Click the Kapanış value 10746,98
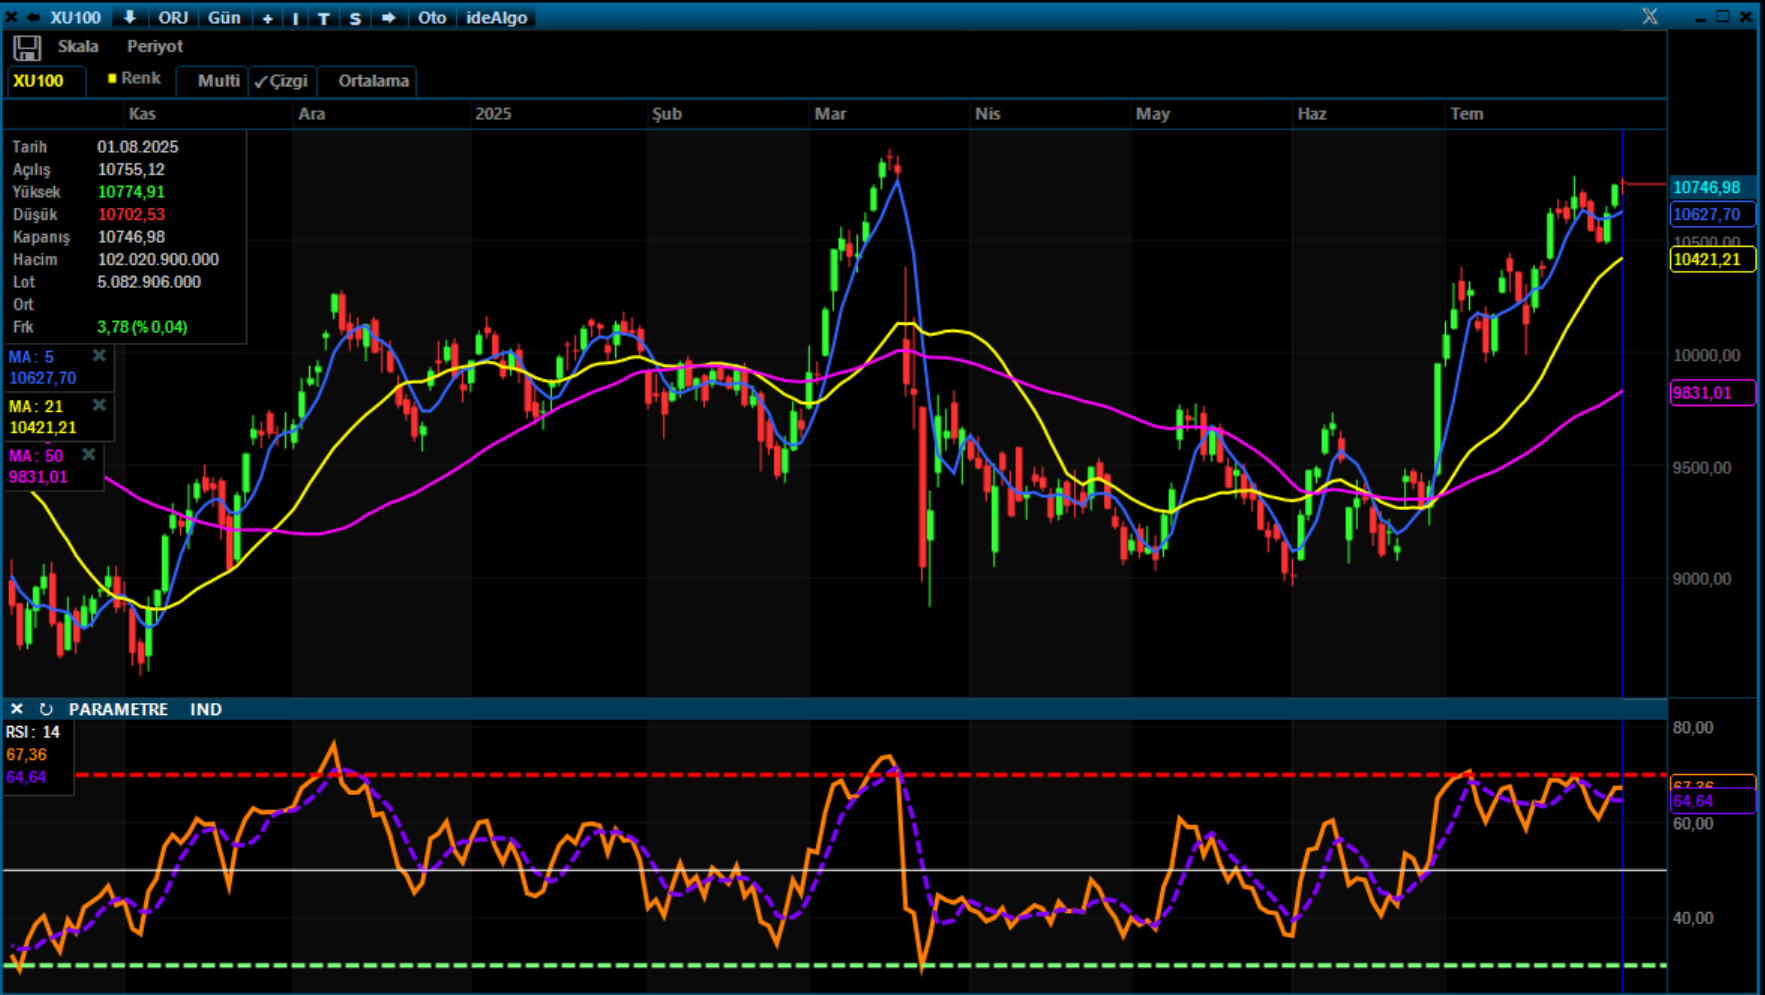Screen dimensions: 1765x995 pos(131,237)
